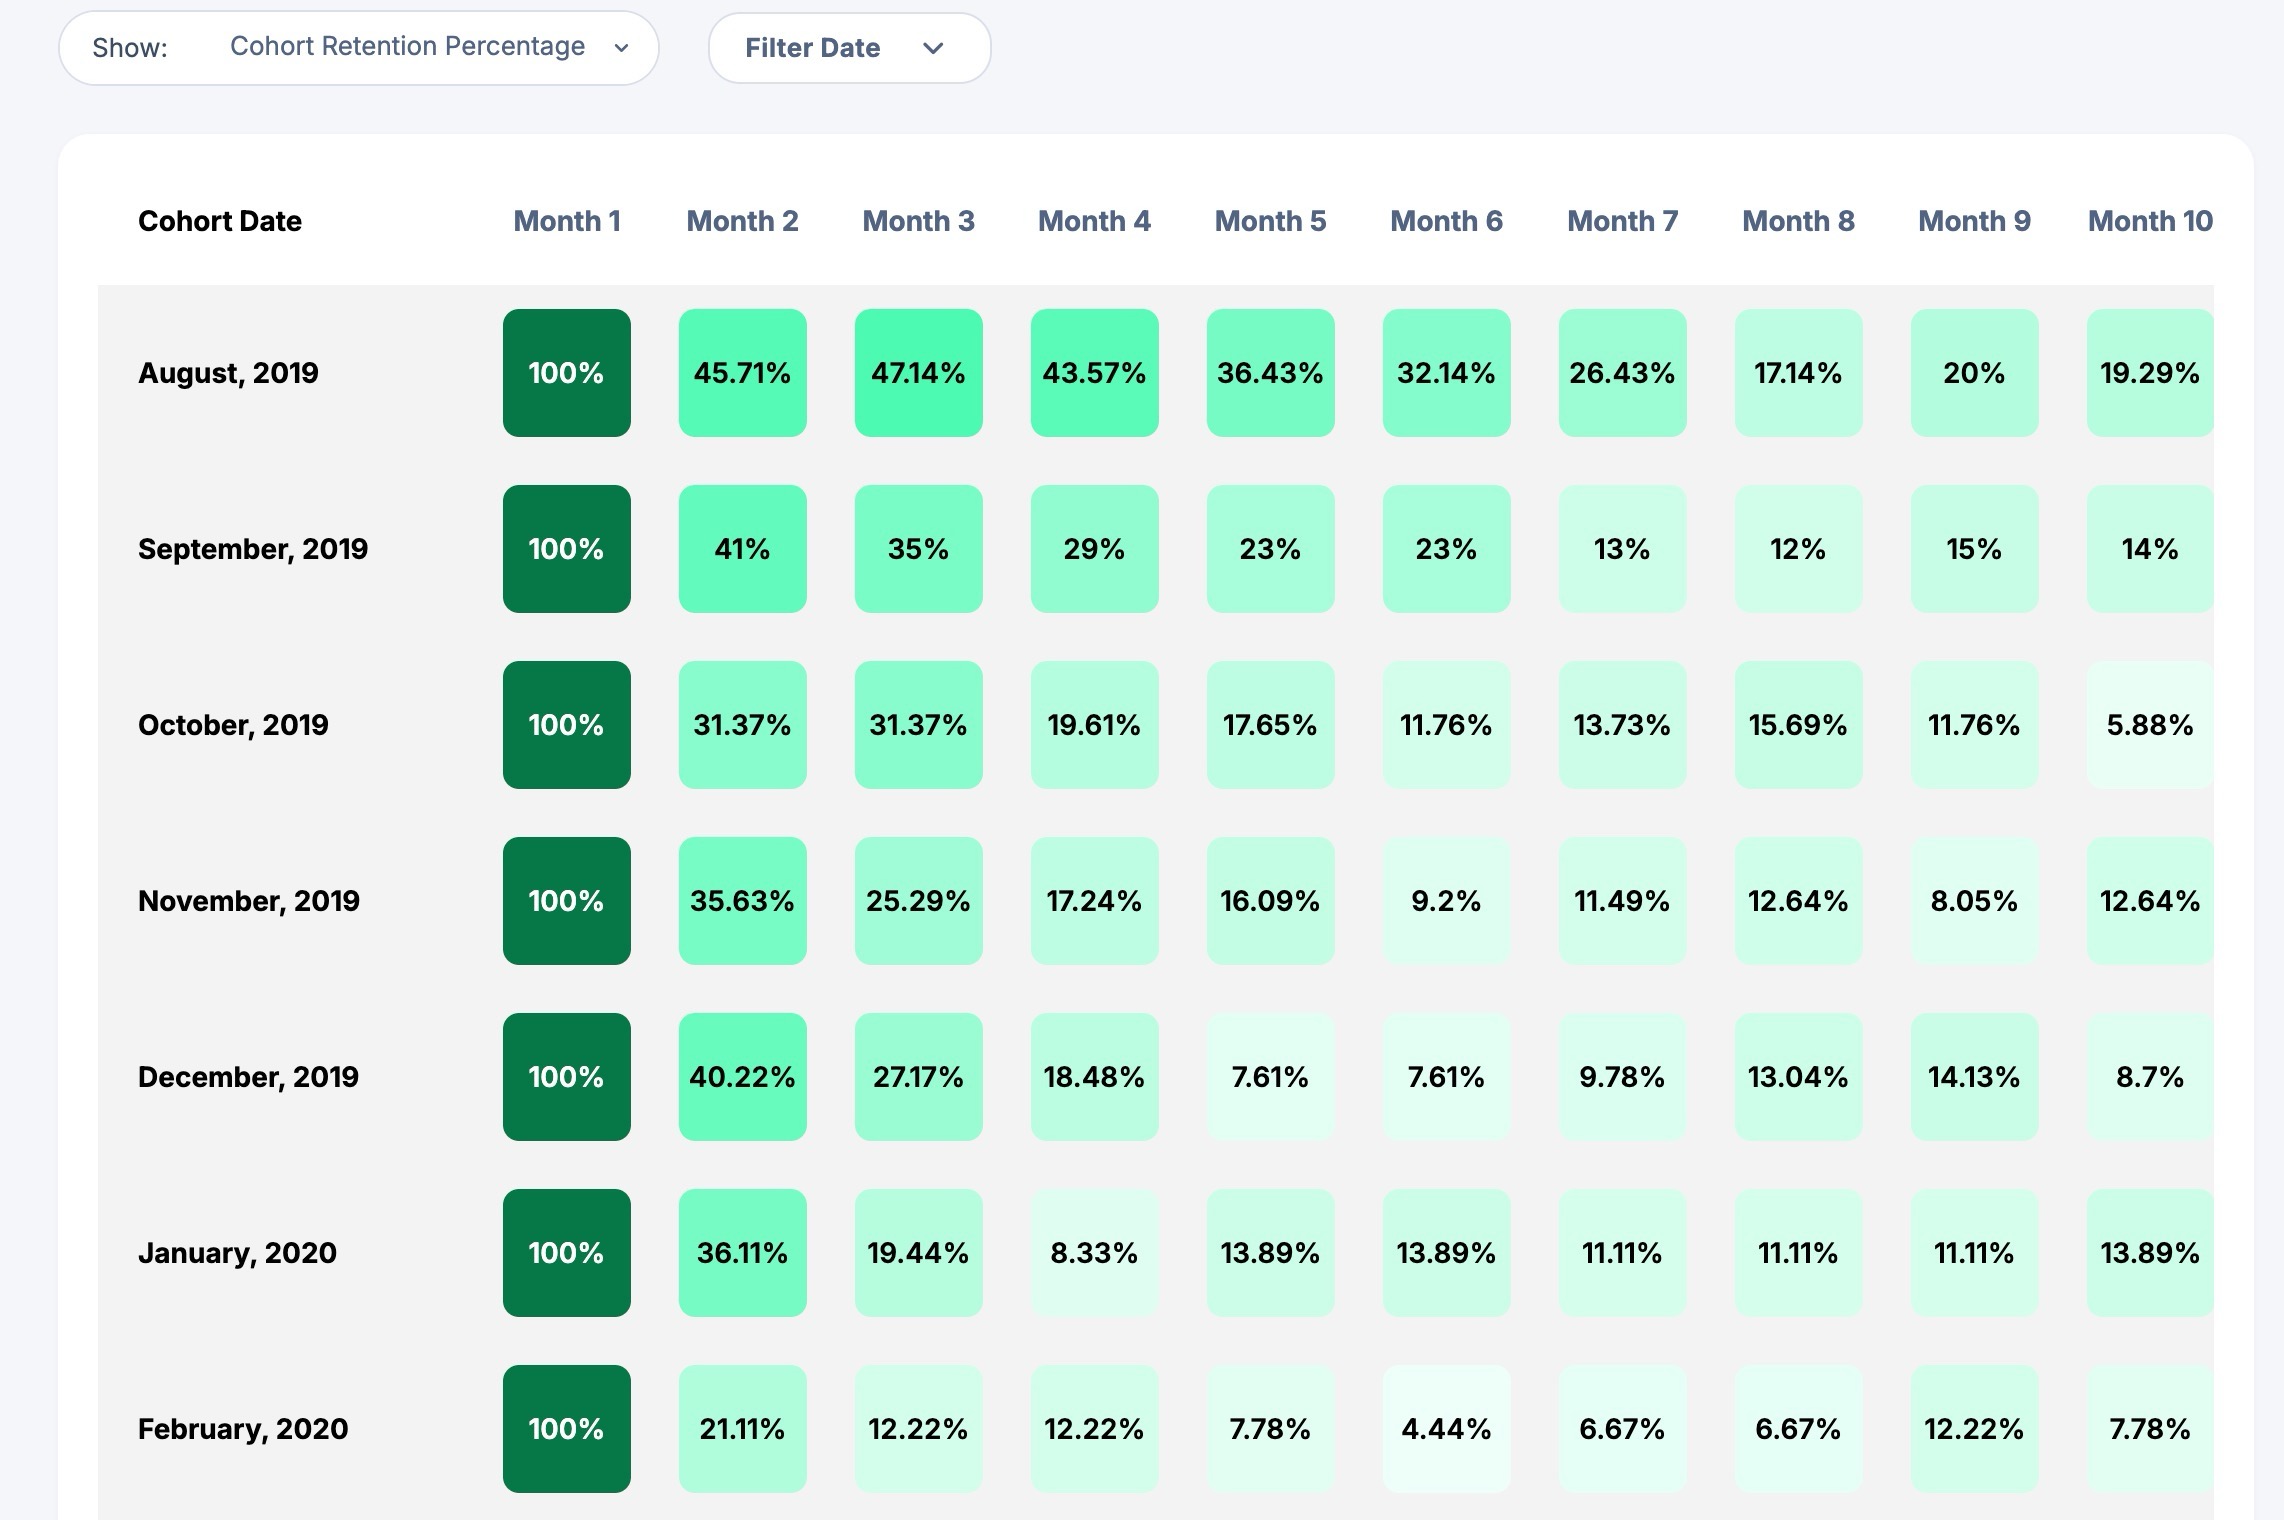Click the Filter Date chevron arrow
This screenshot has width=2284, height=1520.
933,48
